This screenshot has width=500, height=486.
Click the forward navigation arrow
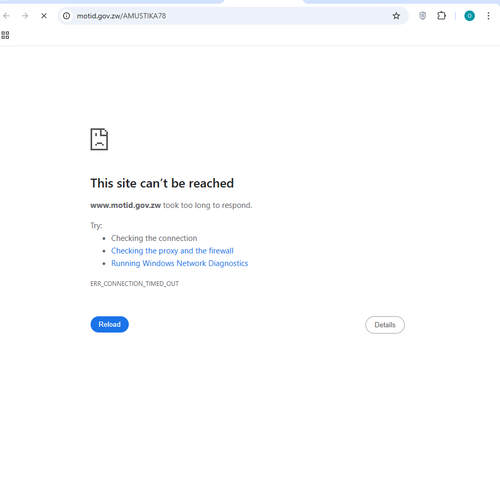[x=25, y=16]
